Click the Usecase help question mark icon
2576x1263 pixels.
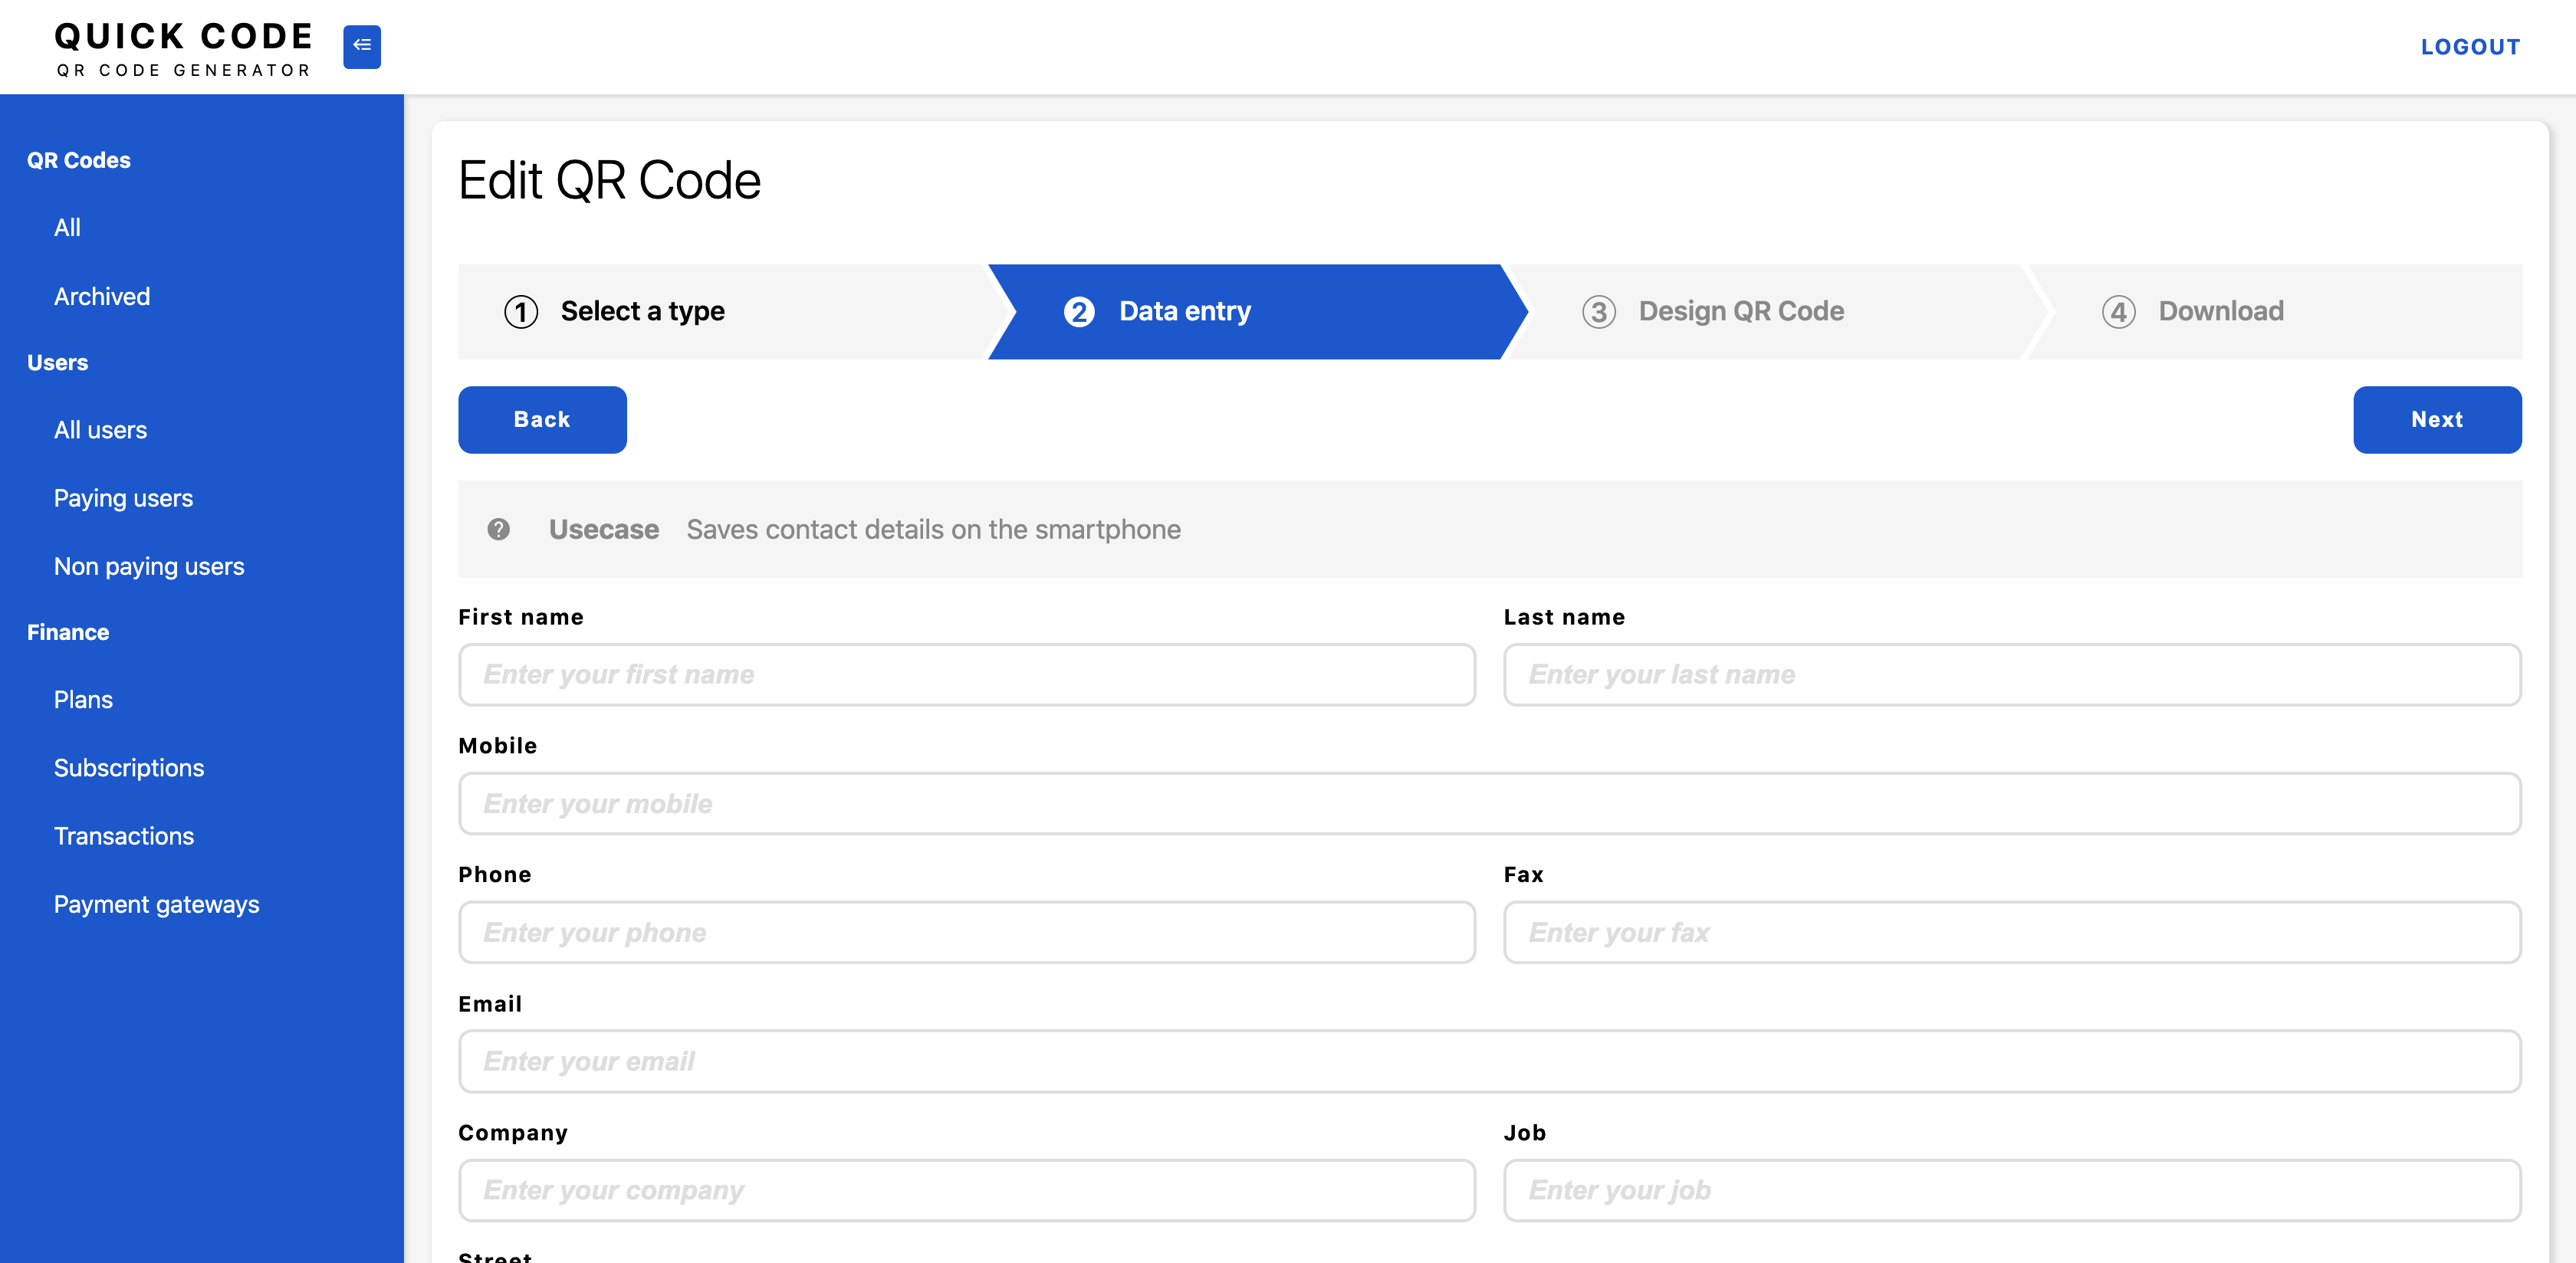click(498, 529)
